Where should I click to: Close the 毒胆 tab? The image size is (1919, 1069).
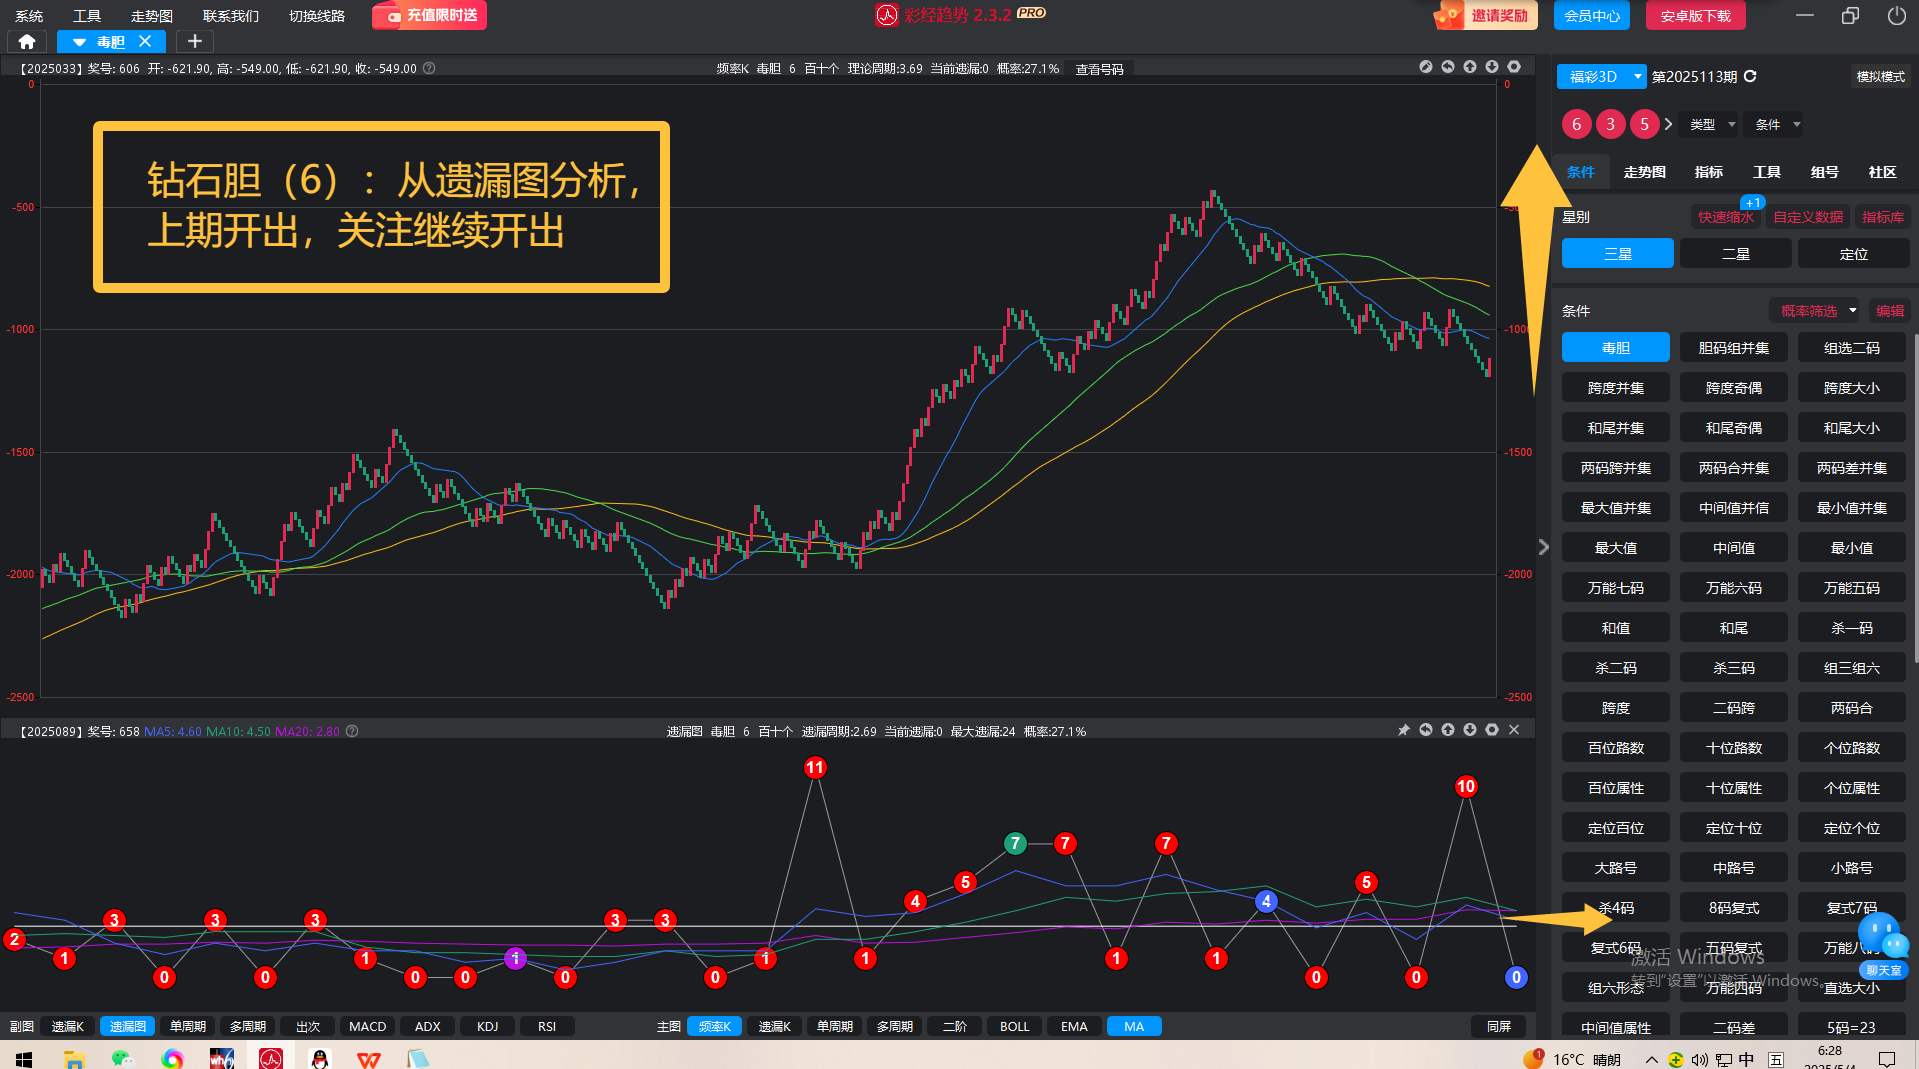pyautogui.click(x=145, y=42)
